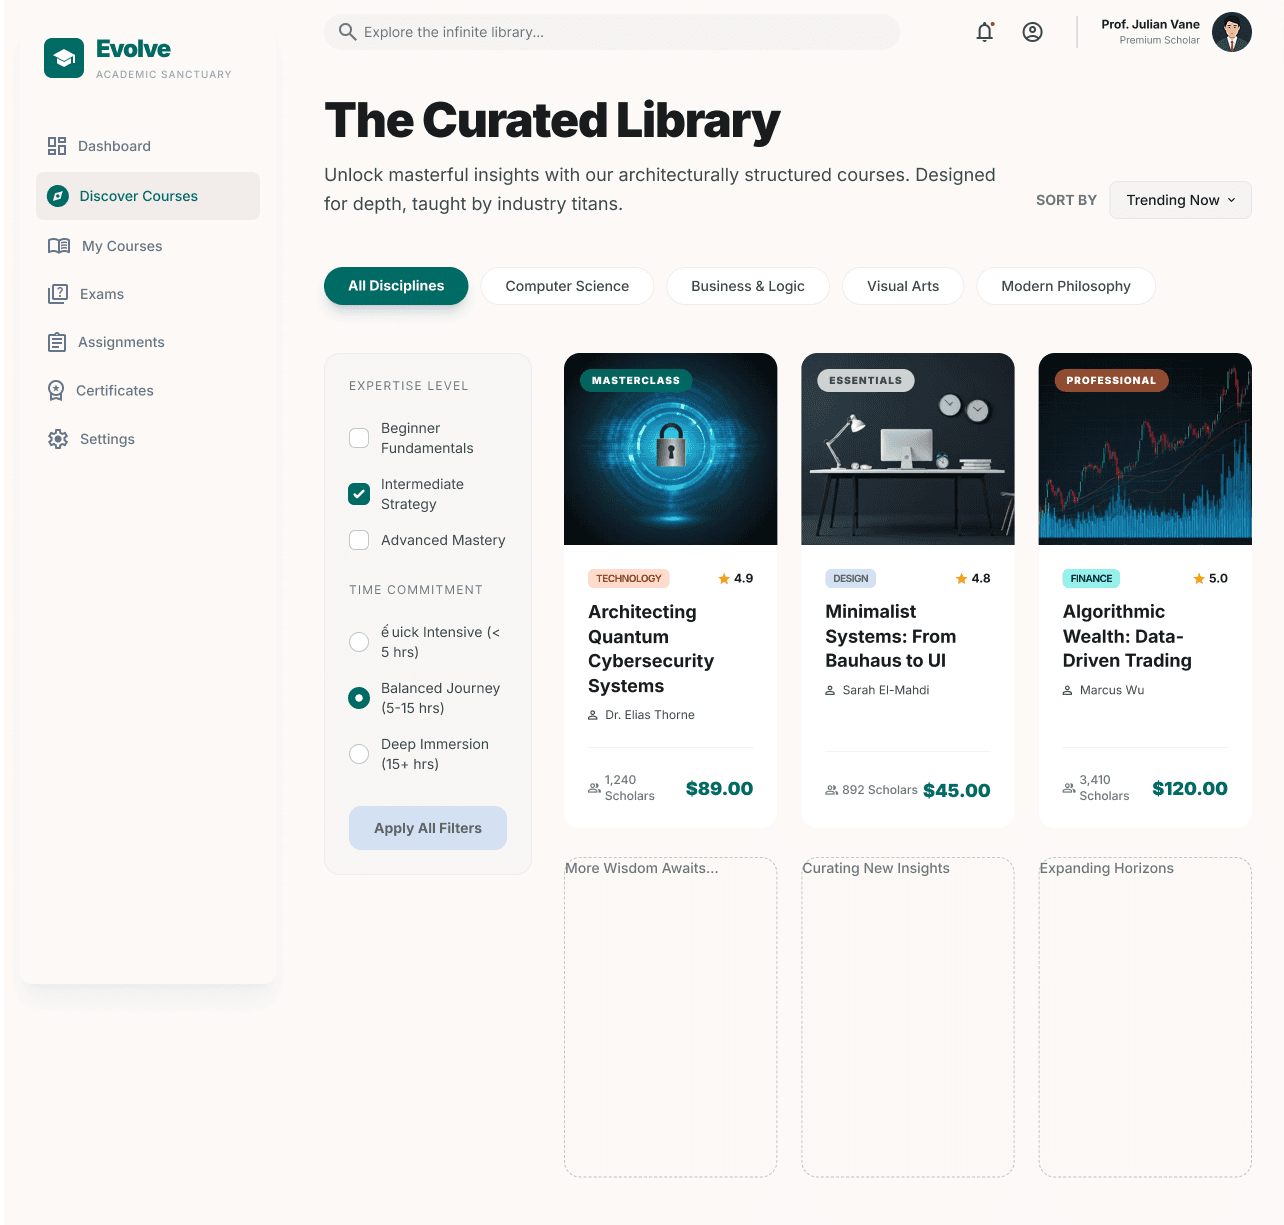Enable the Beginner Fundamentals checkbox
Screen dimensions: 1284x1225
[x=359, y=438]
